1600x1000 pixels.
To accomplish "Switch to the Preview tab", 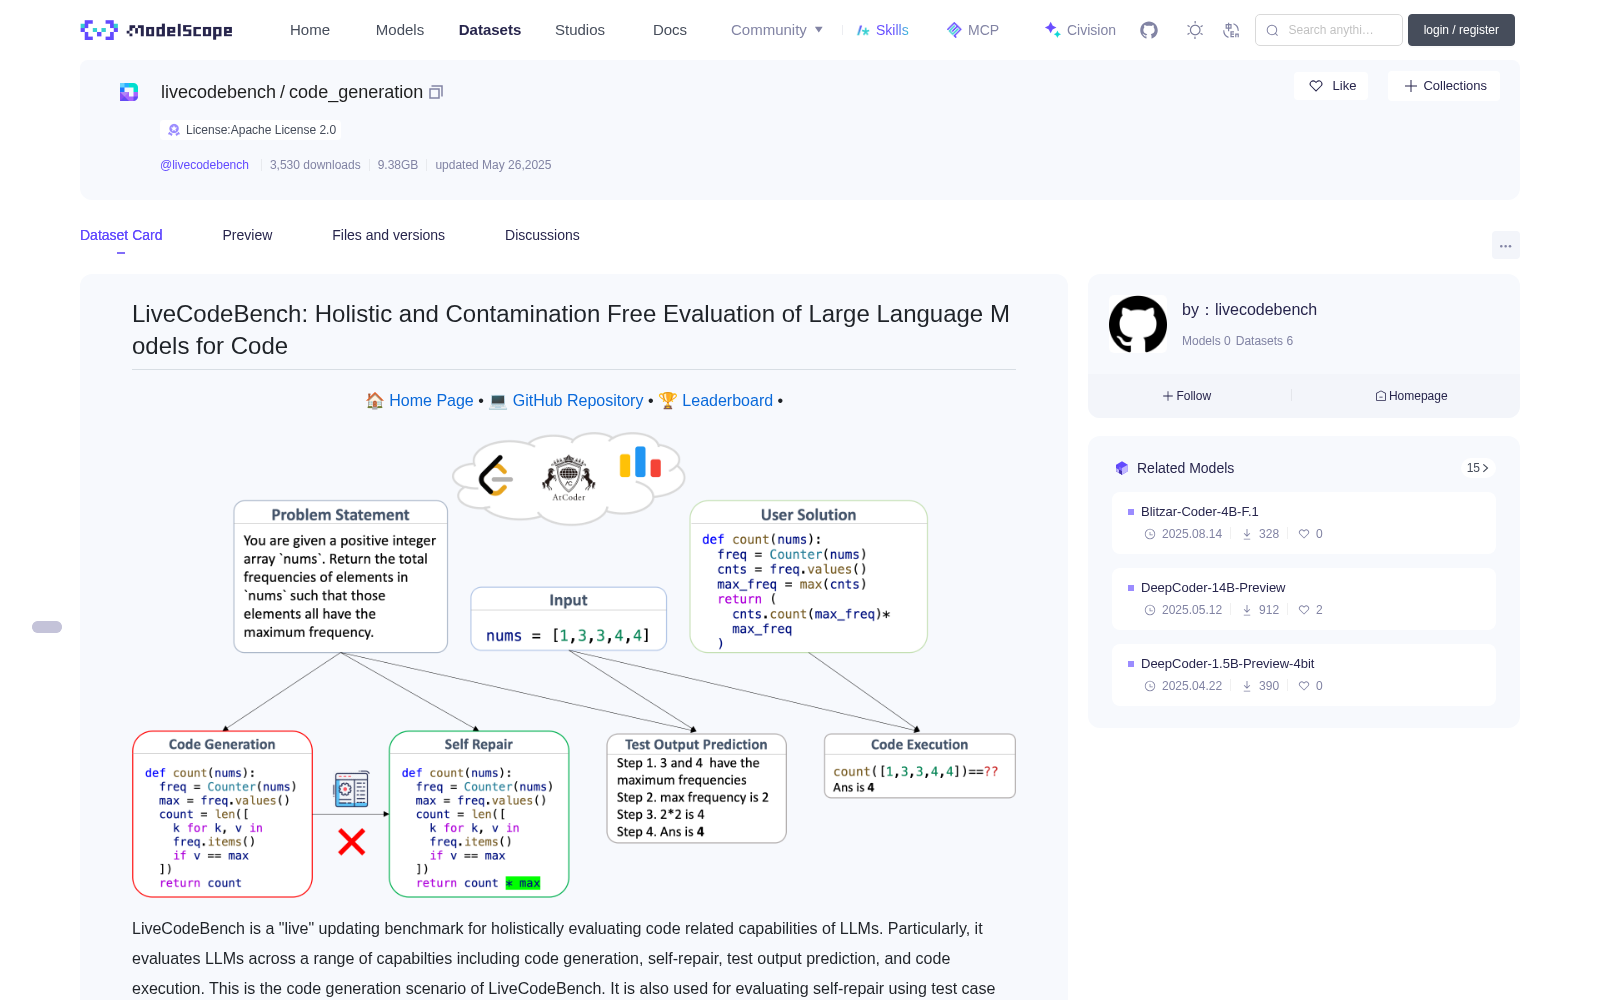I will (247, 235).
